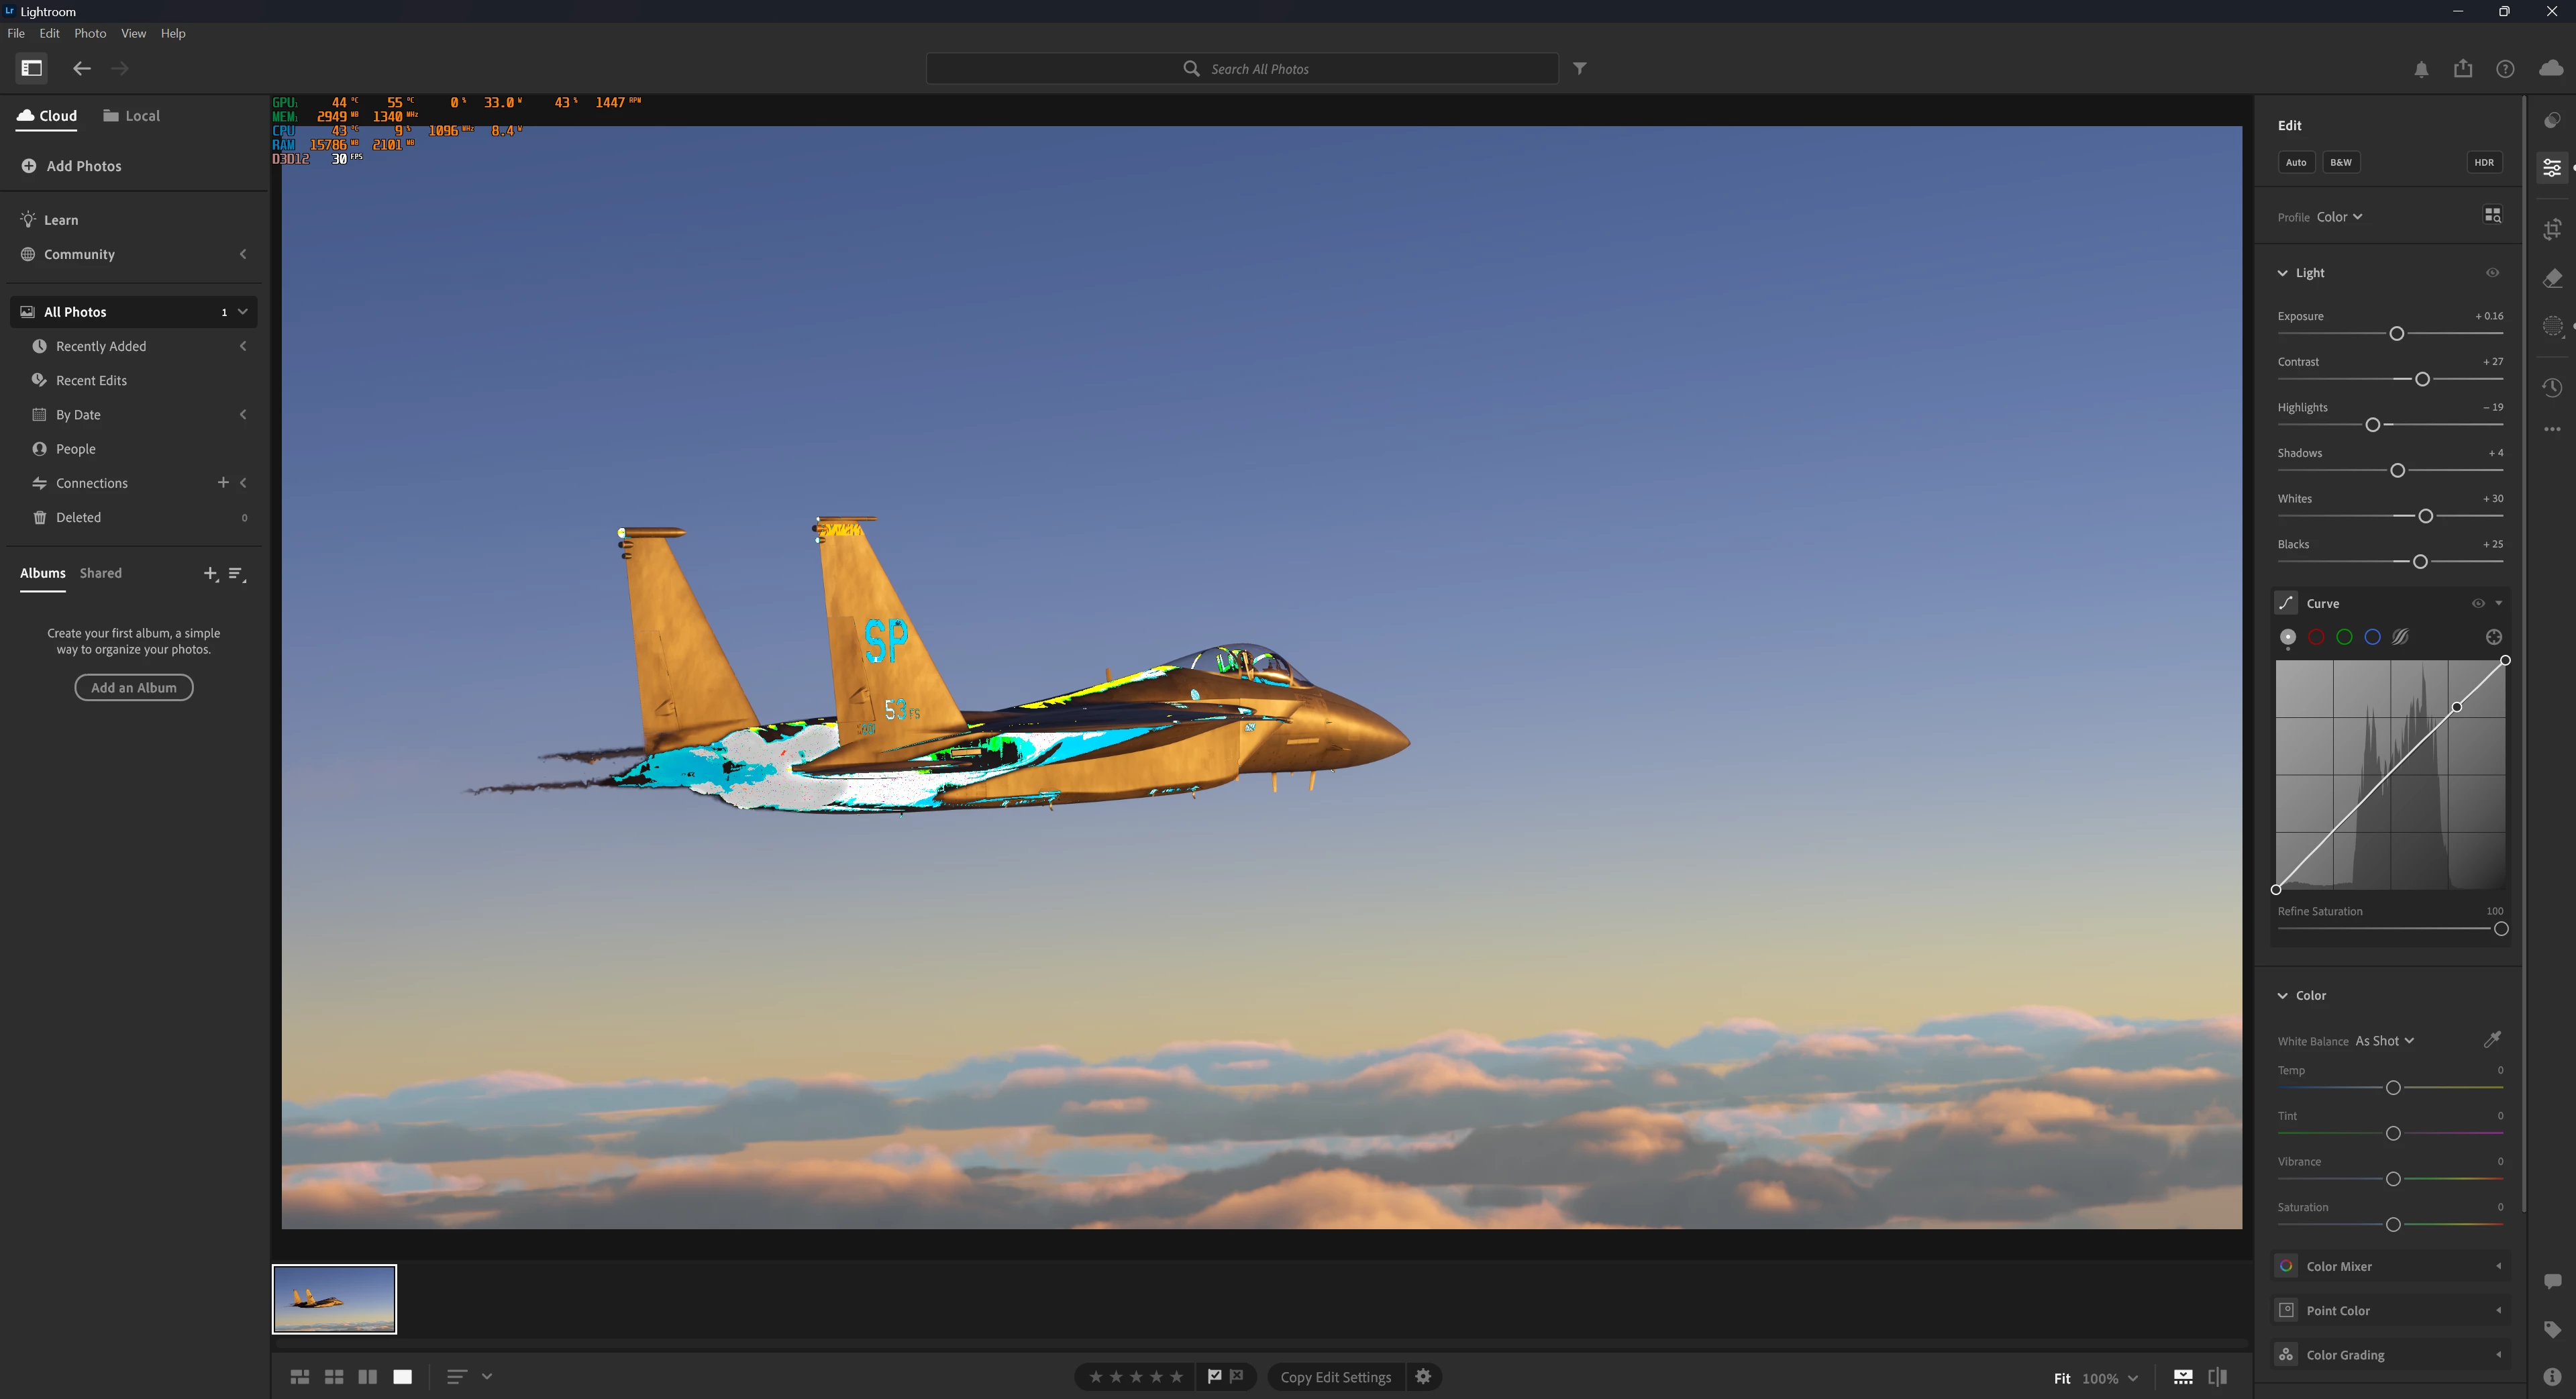
Task: Open White Balance As Shot dropdown
Action: click(2384, 1041)
